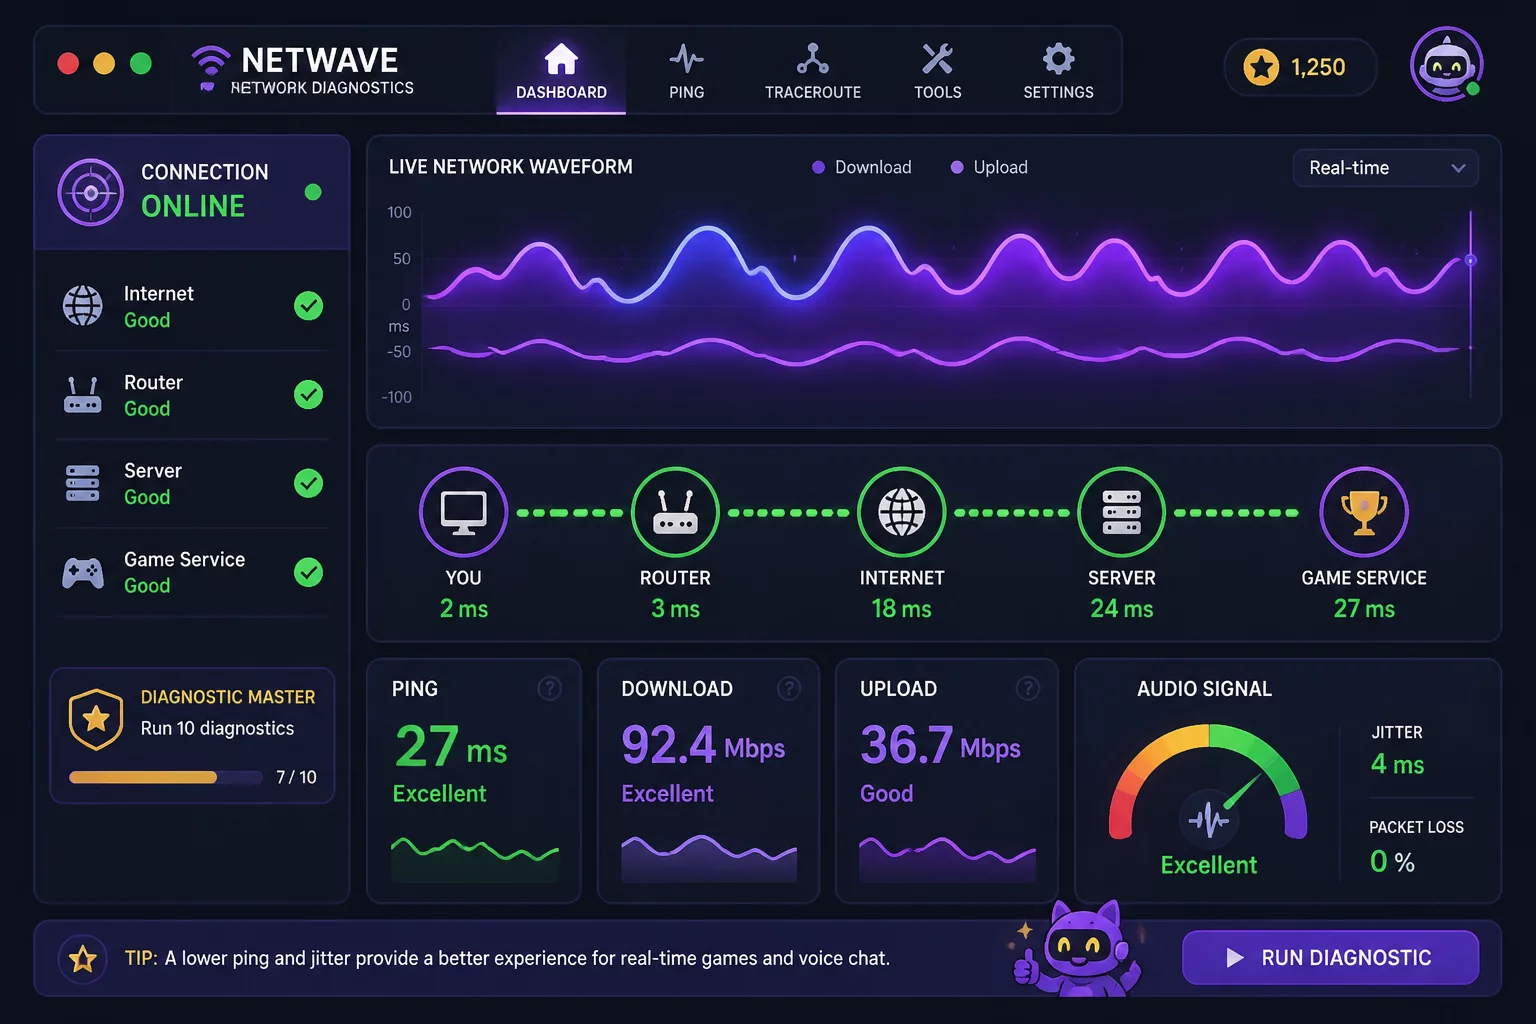Click the Server rack icon in sidebar

(x=83, y=483)
